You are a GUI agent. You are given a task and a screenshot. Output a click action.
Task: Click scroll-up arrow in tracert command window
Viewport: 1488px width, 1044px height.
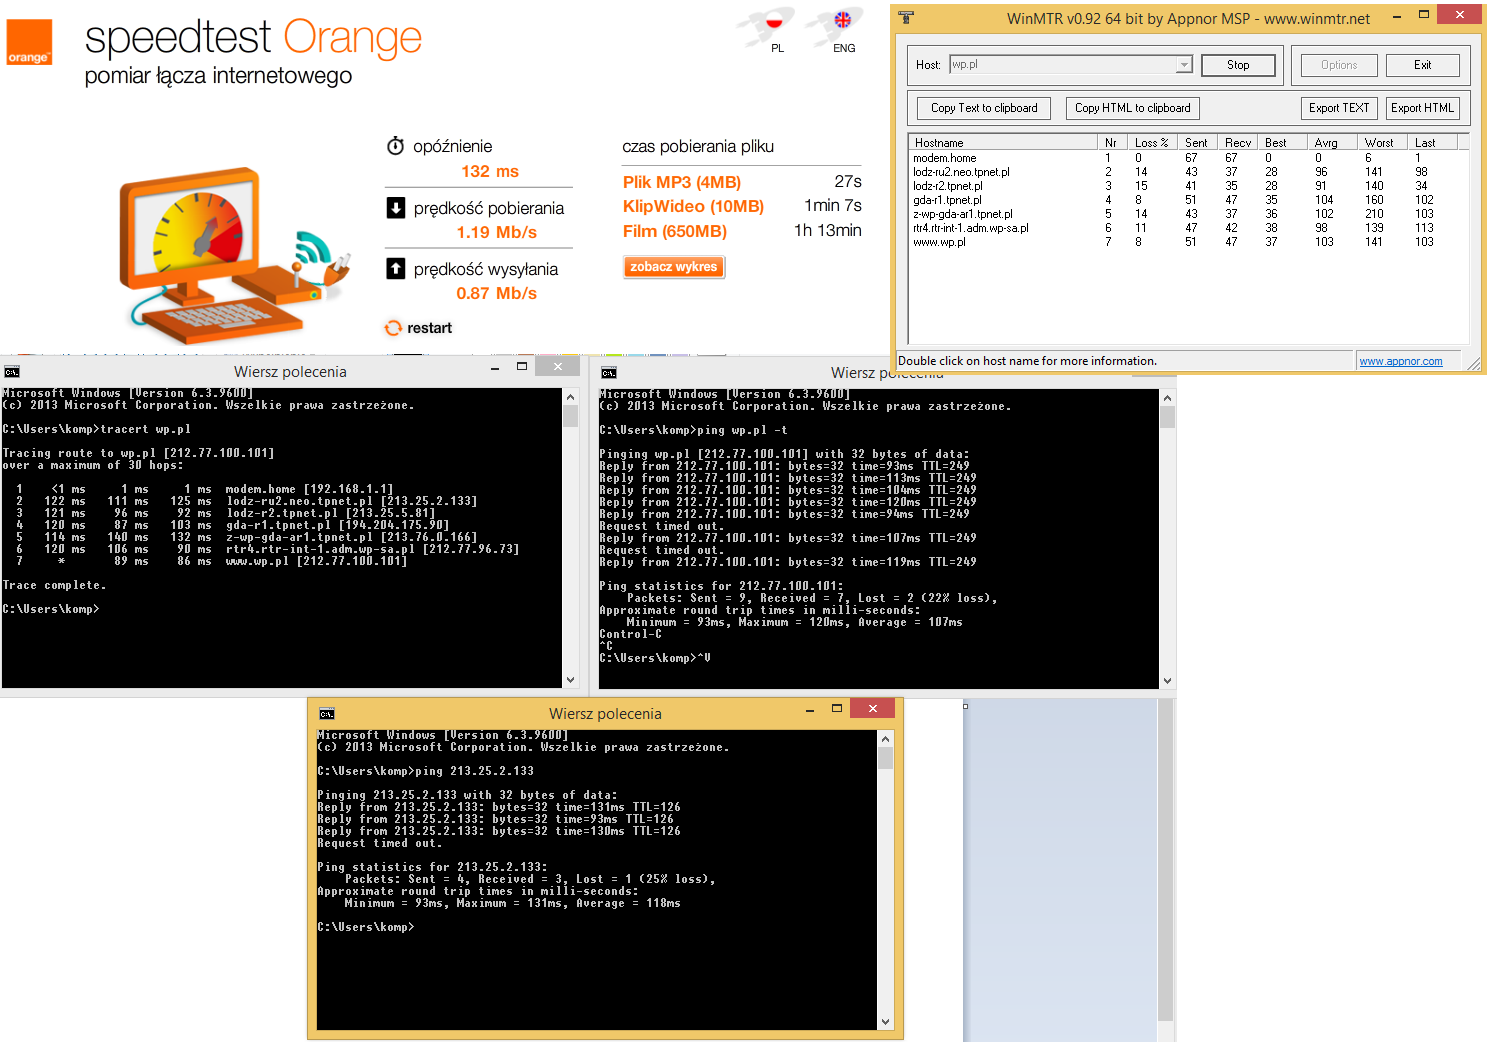tap(570, 397)
